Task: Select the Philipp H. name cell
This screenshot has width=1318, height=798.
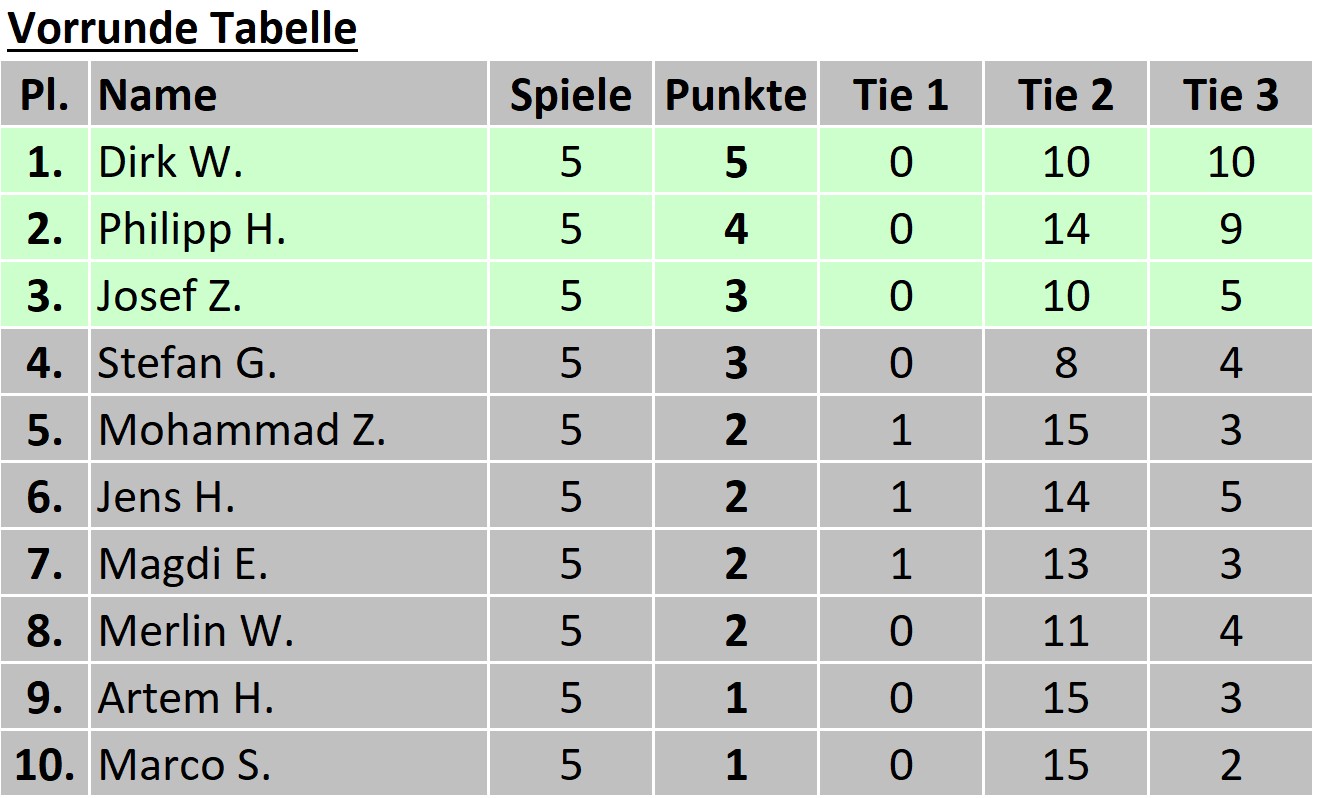Action: pyautogui.click(x=192, y=229)
